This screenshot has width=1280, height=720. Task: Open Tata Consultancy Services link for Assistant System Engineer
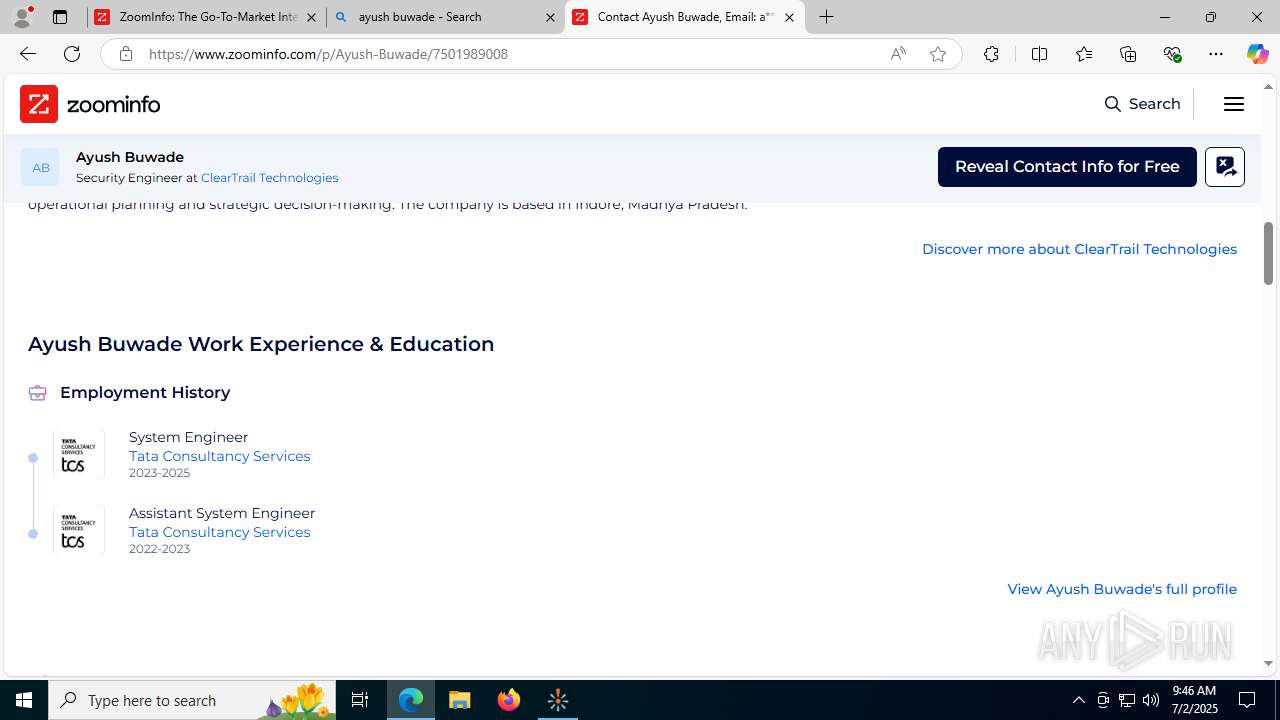[x=219, y=532]
